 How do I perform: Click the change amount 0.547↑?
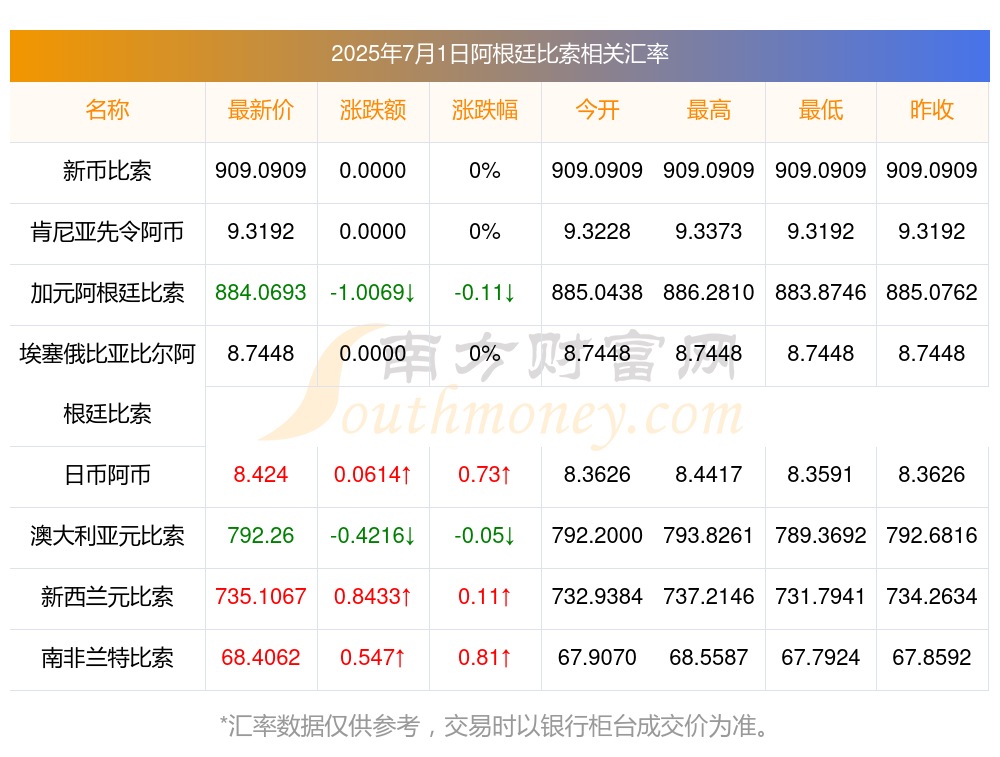(373, 658)
